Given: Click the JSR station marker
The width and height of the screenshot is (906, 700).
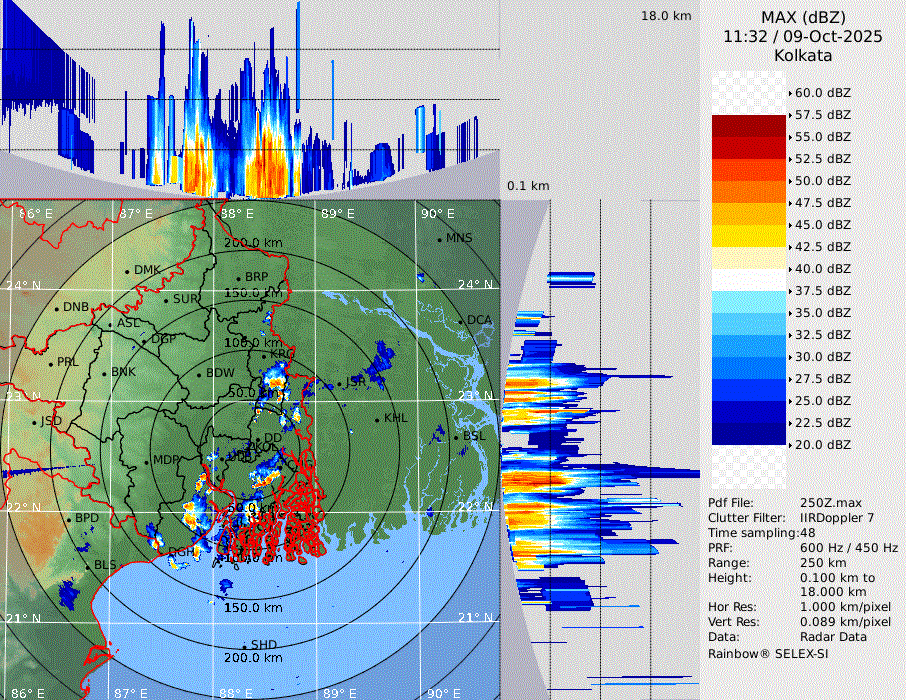Looking at the screenshot, I should coord(339,382).
